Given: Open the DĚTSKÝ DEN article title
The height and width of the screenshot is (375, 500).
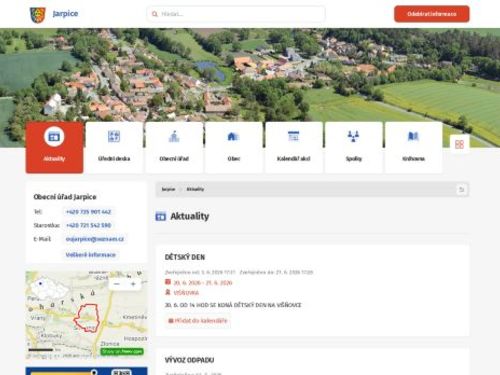Looking at the screenshot, I should 185,257.
